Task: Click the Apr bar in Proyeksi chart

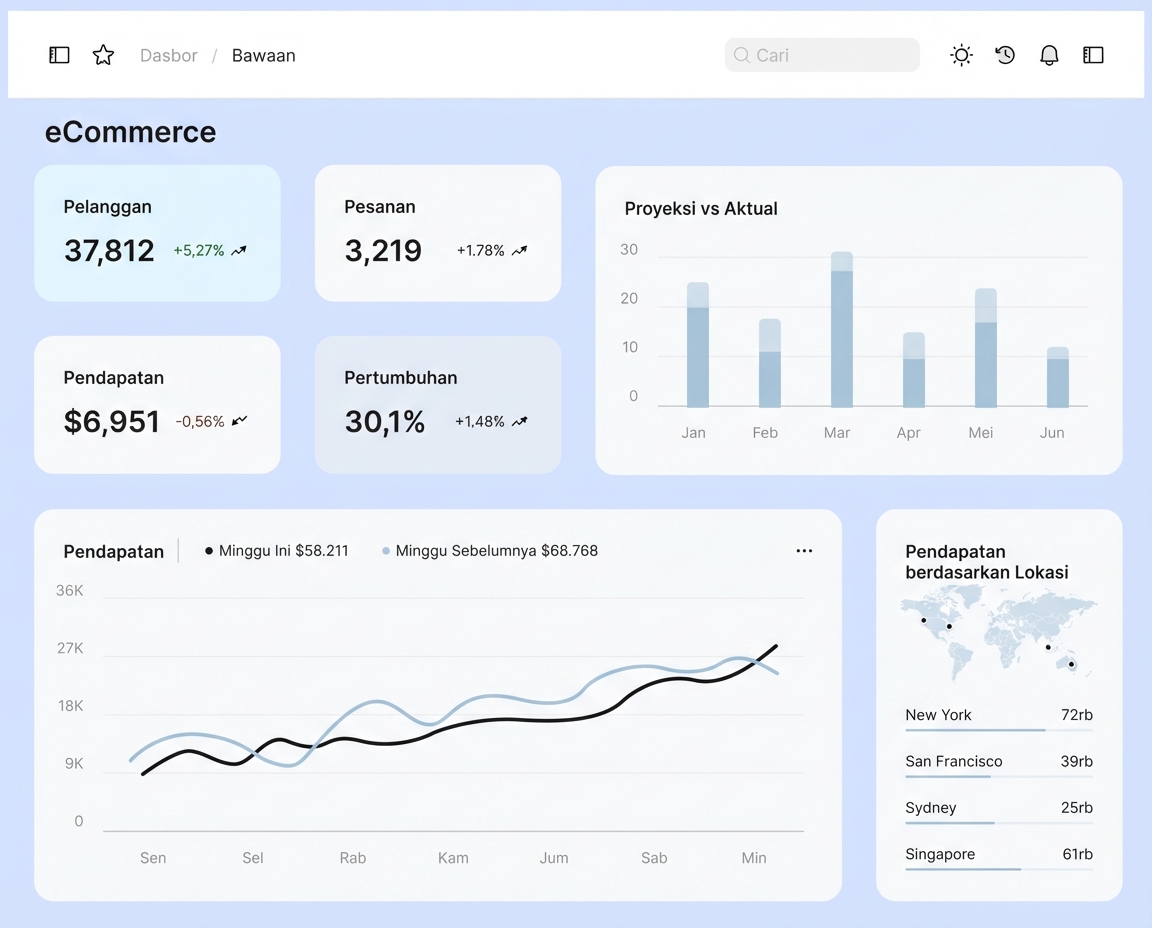Action: [x=914, y=370]
